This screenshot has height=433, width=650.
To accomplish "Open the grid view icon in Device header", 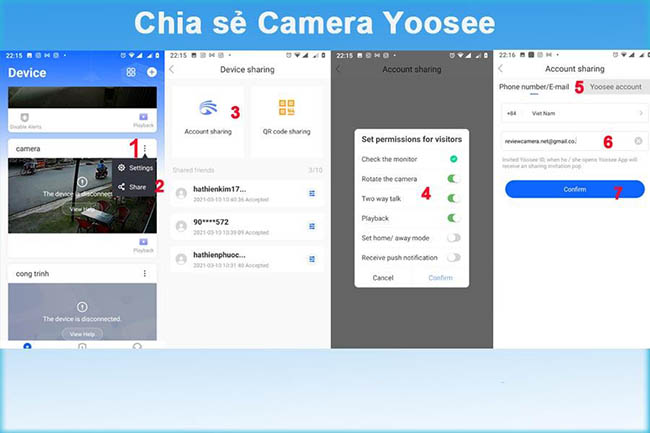I will coord(131,72).
